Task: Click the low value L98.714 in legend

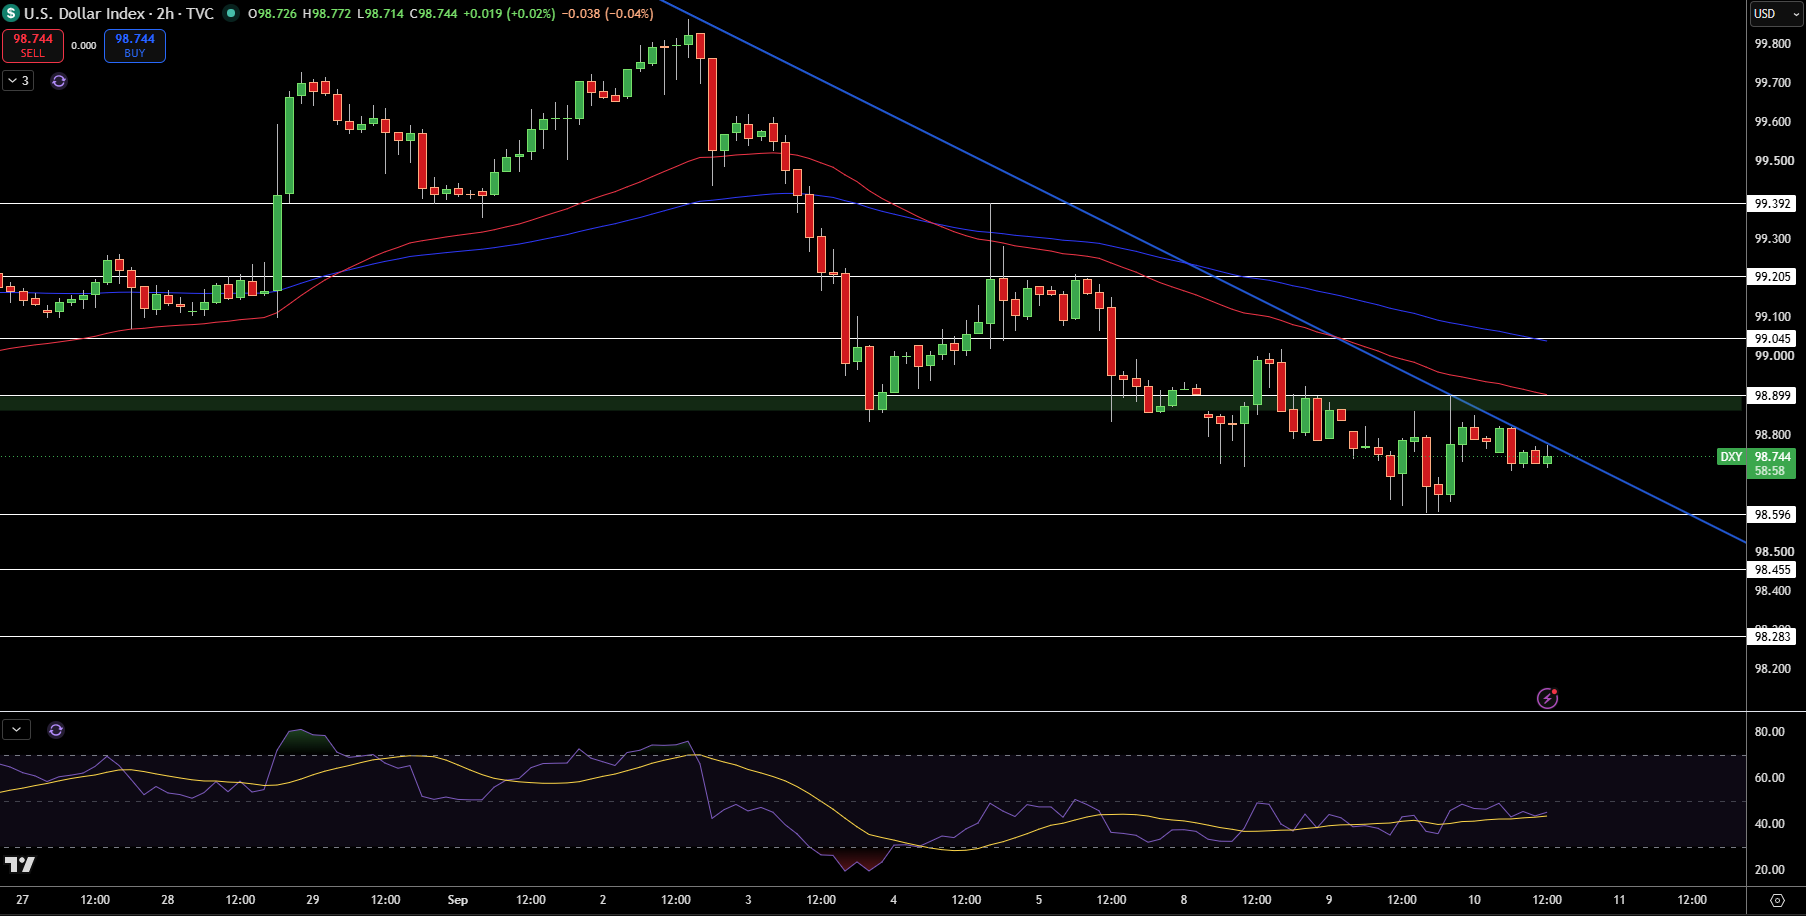Action: pyautogui.click(x=381, y=14)
